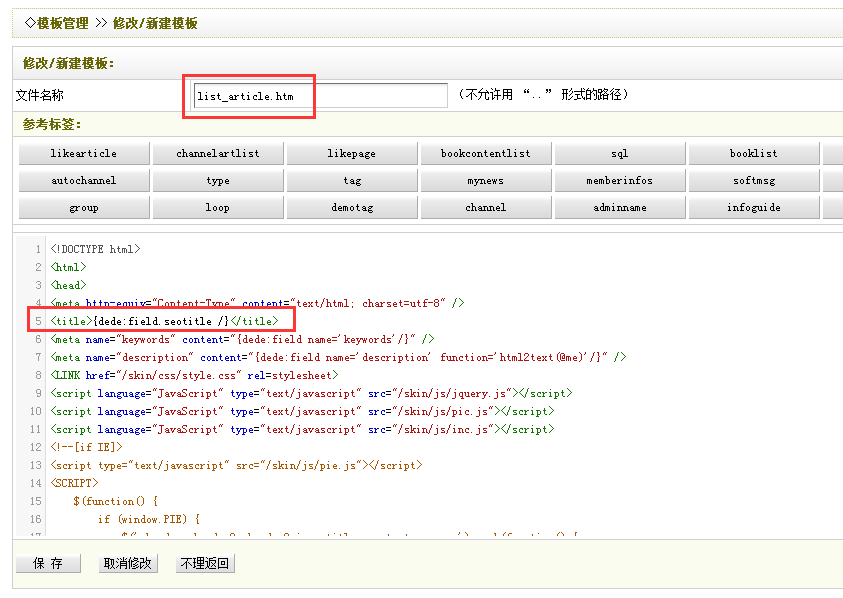Click the pic.js script line
Viewport: 843px width, 598px height.
pyautogui.click(x=302, y=411)
